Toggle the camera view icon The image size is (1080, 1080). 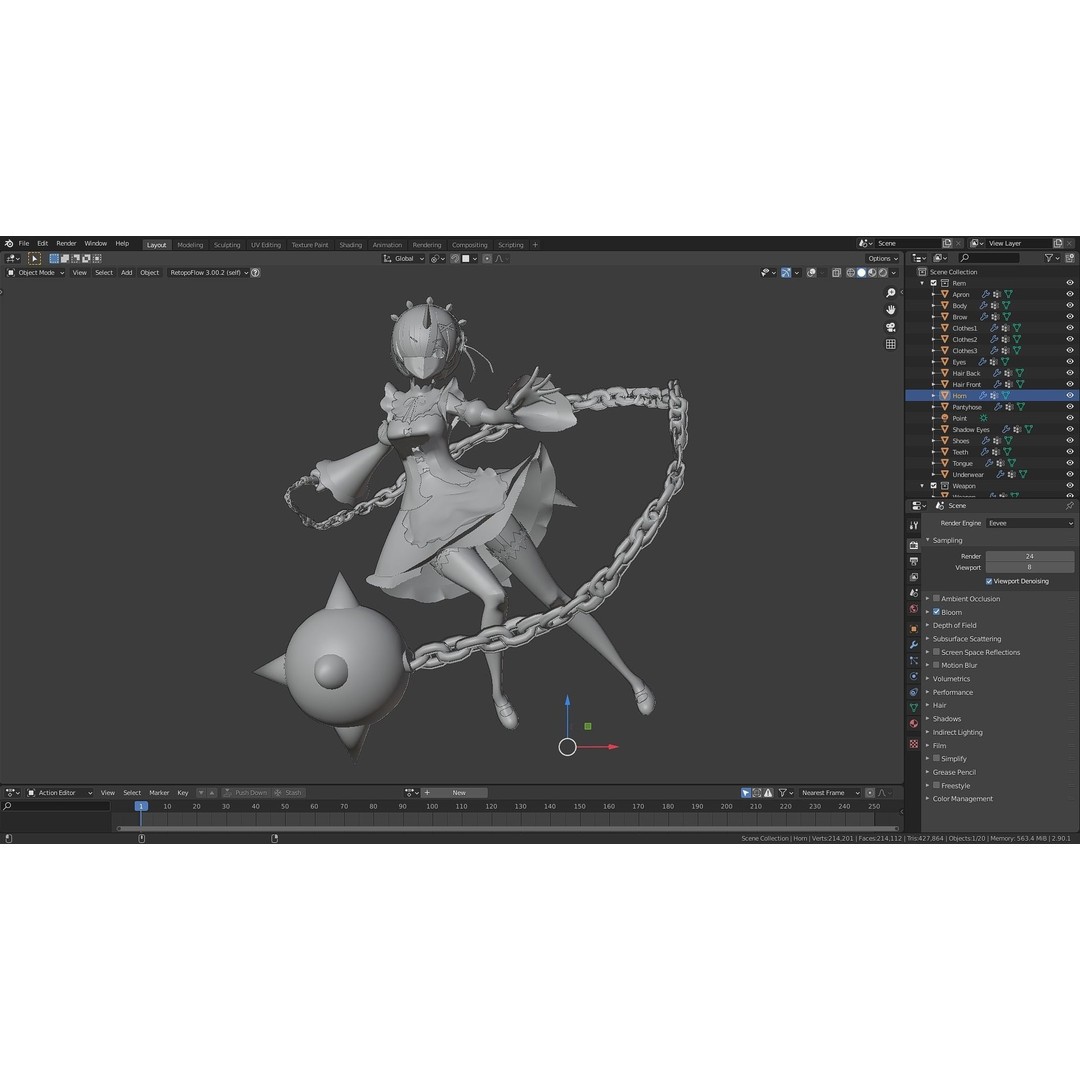click(x=891, y=326)
